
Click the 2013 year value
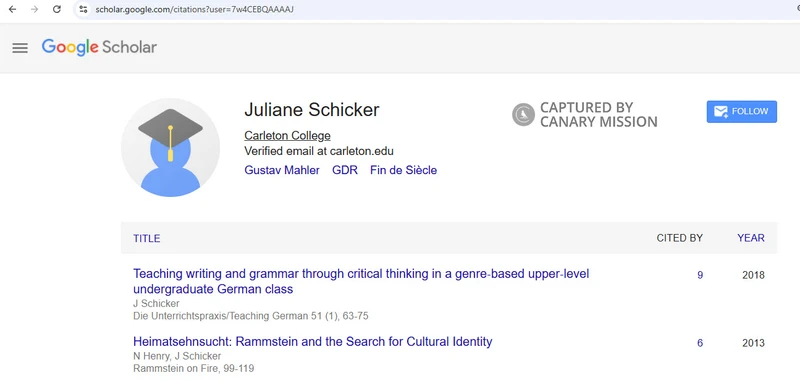tap(753, 343)
